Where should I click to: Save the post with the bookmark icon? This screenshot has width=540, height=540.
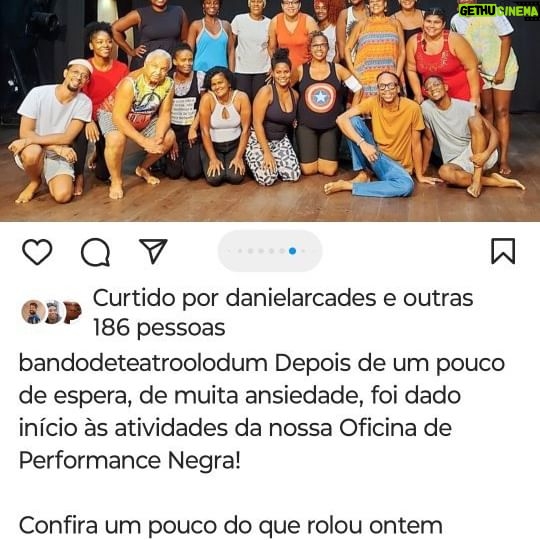(503, 251)
